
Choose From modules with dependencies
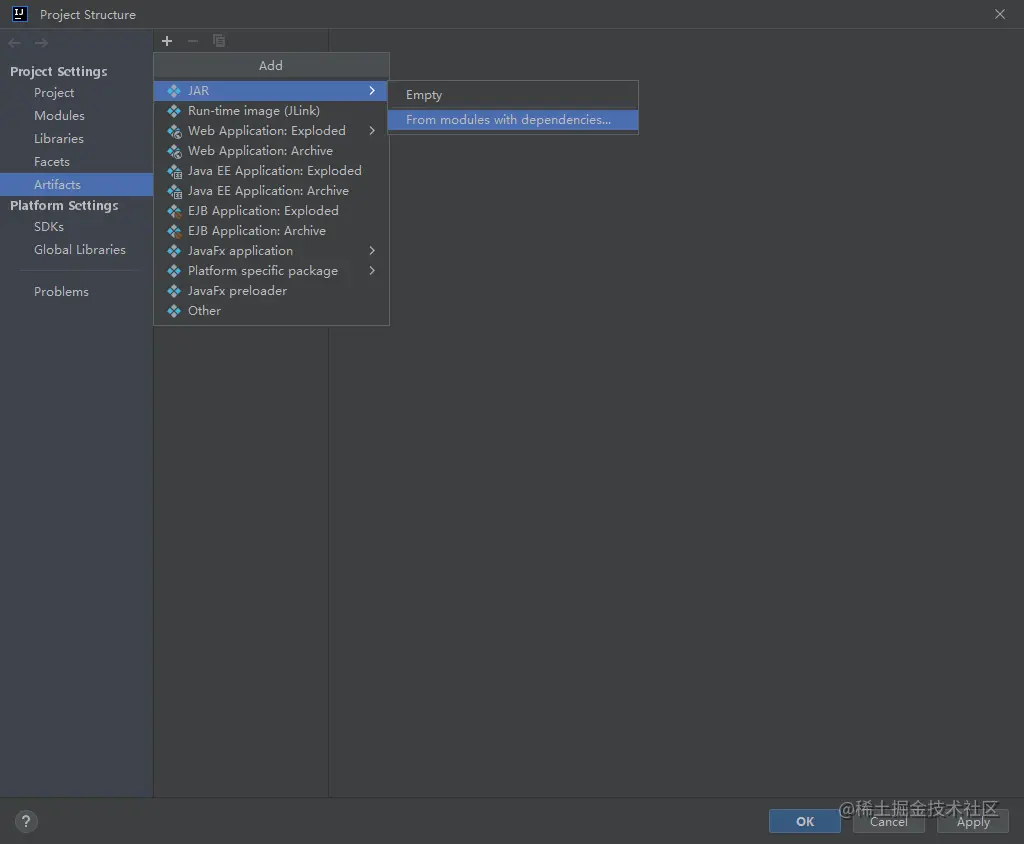(513, 120)
